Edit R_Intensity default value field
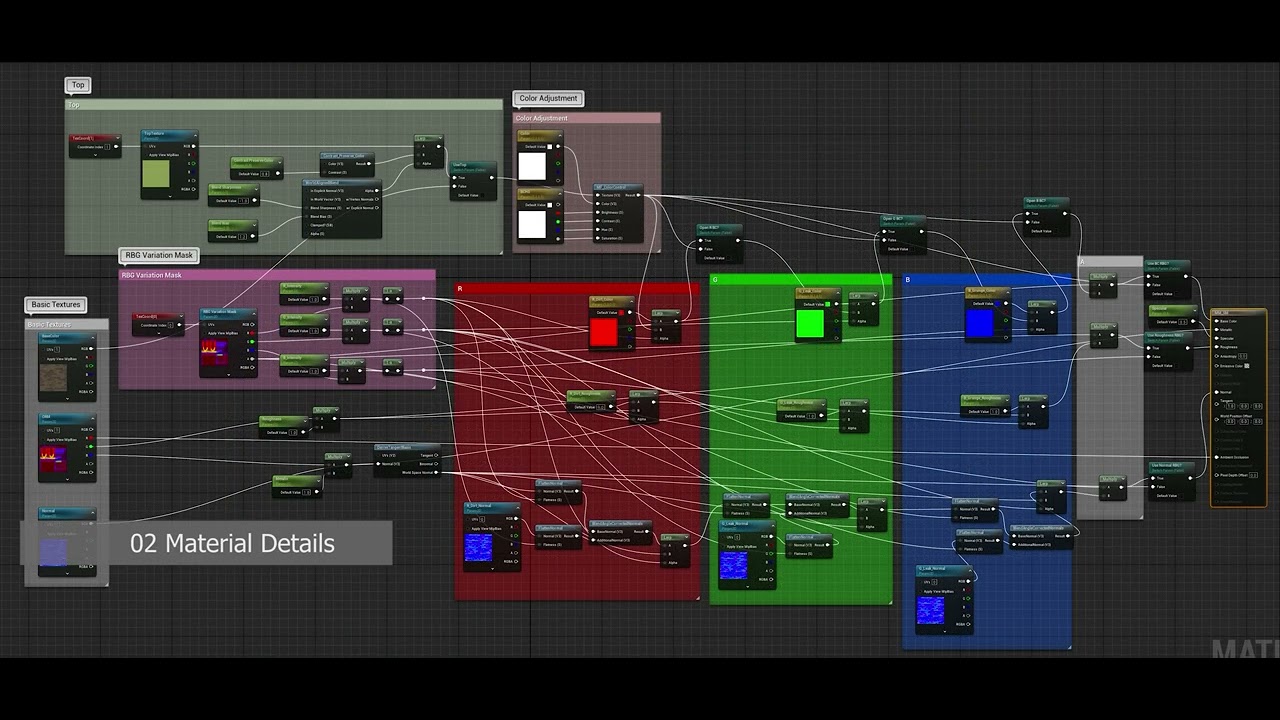The height and width of the screenshot is (720, 1280). tap(314, 300)
